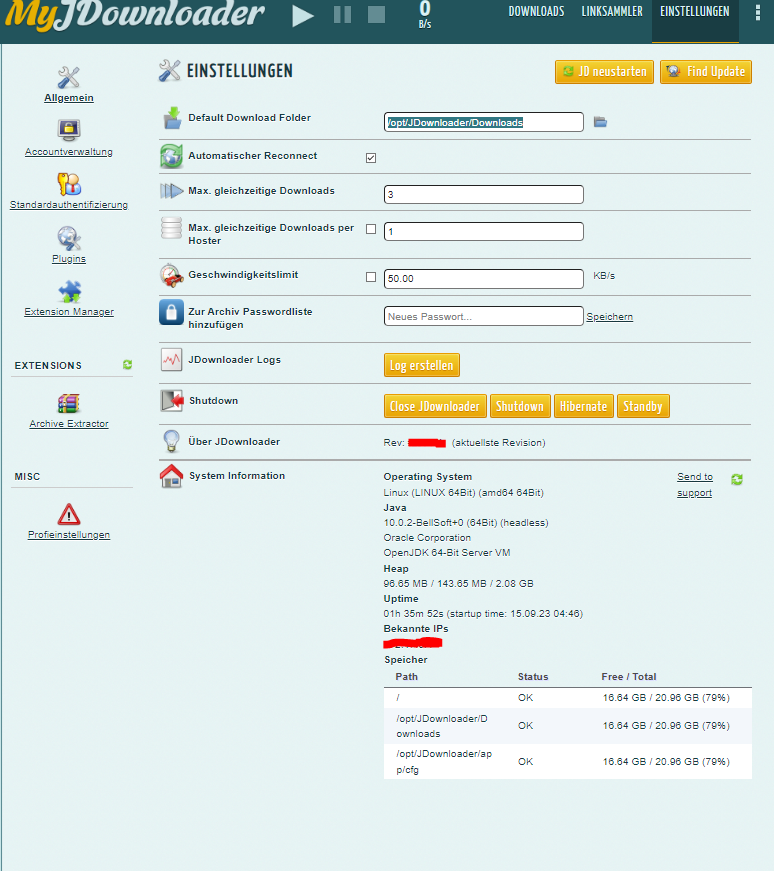Viewport: 774px width, 871px height.
Task: Enable Max. Downloads per Hoster checkbox
Action: click(371, 229)
